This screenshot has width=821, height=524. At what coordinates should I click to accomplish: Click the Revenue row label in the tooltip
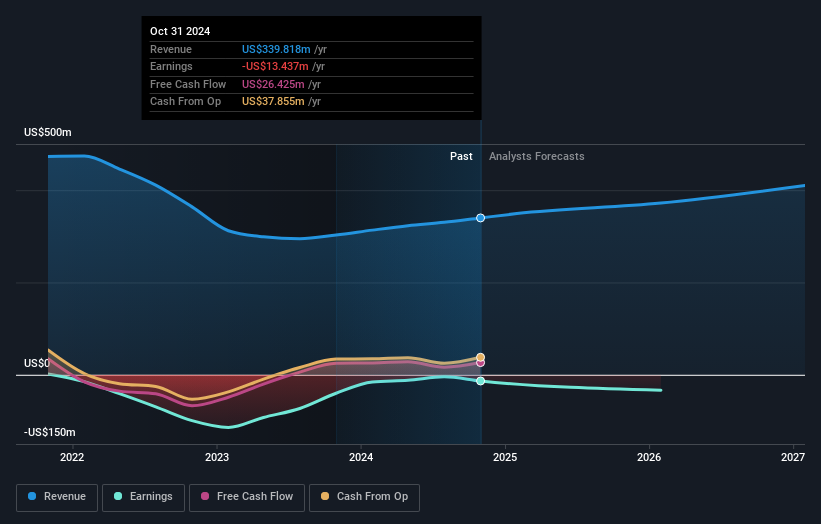pyautogui.click(x=171, y=49)
